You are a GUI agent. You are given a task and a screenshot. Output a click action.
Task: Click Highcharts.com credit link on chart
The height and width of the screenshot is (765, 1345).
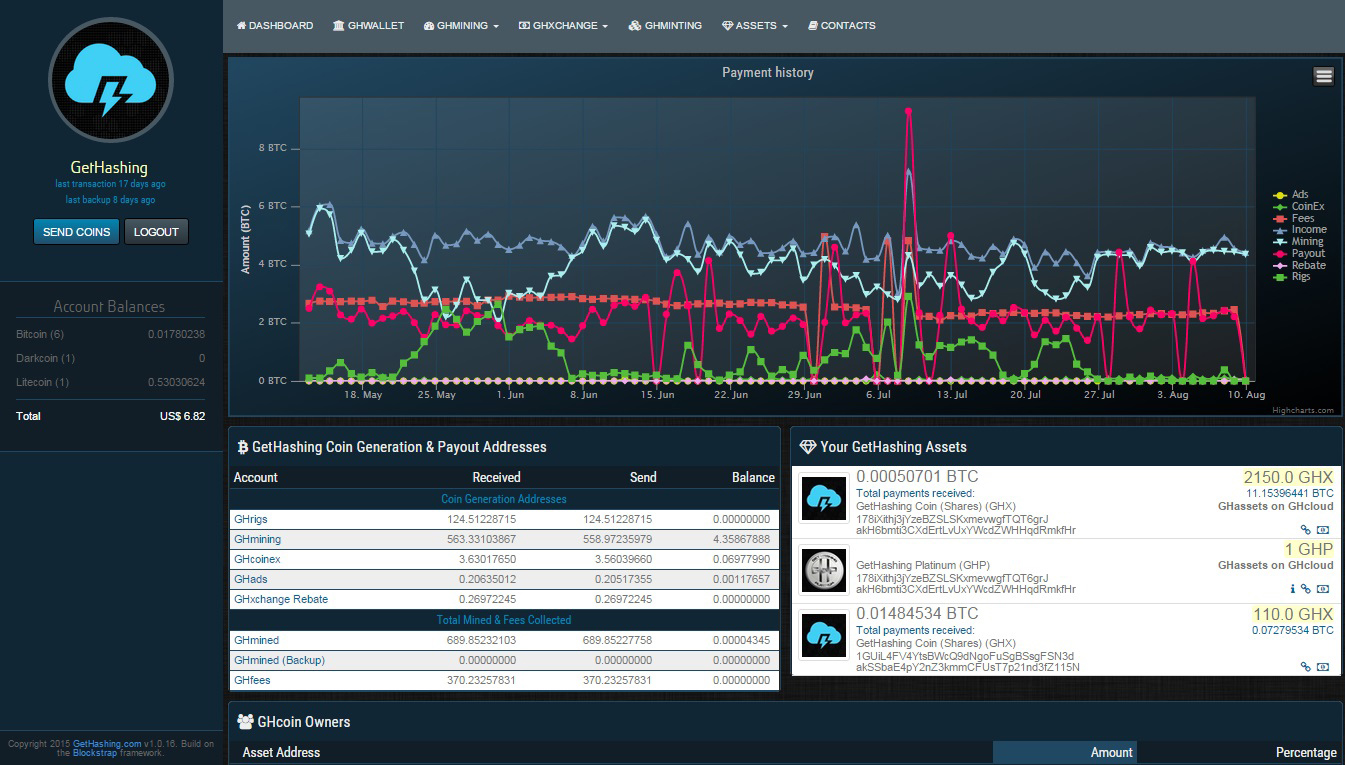pos(1303,410)
